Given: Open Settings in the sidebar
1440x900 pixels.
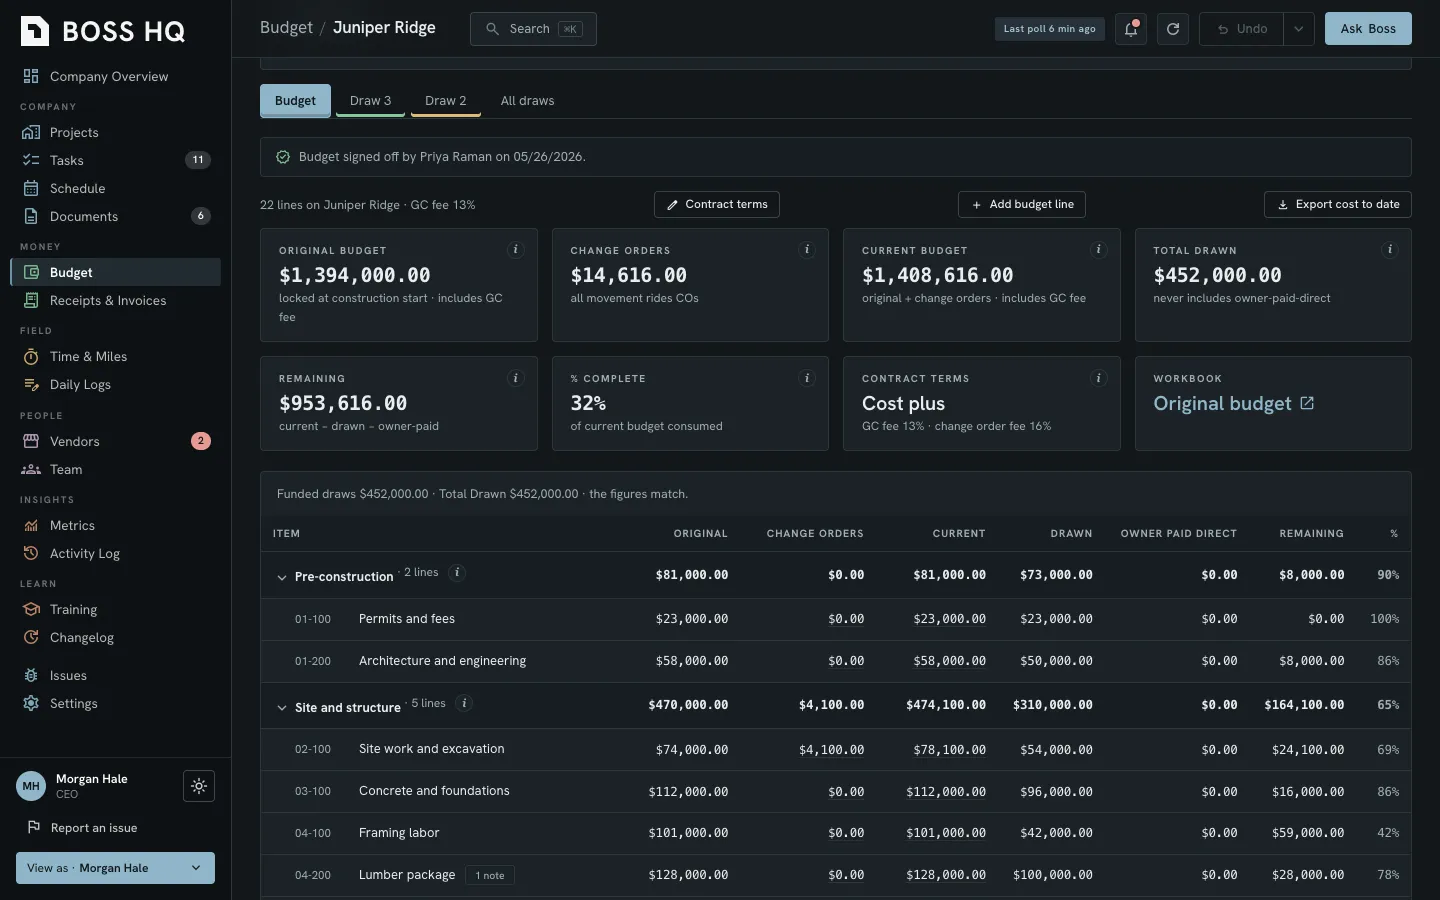Looking at the screenshot, I should 115,704.
